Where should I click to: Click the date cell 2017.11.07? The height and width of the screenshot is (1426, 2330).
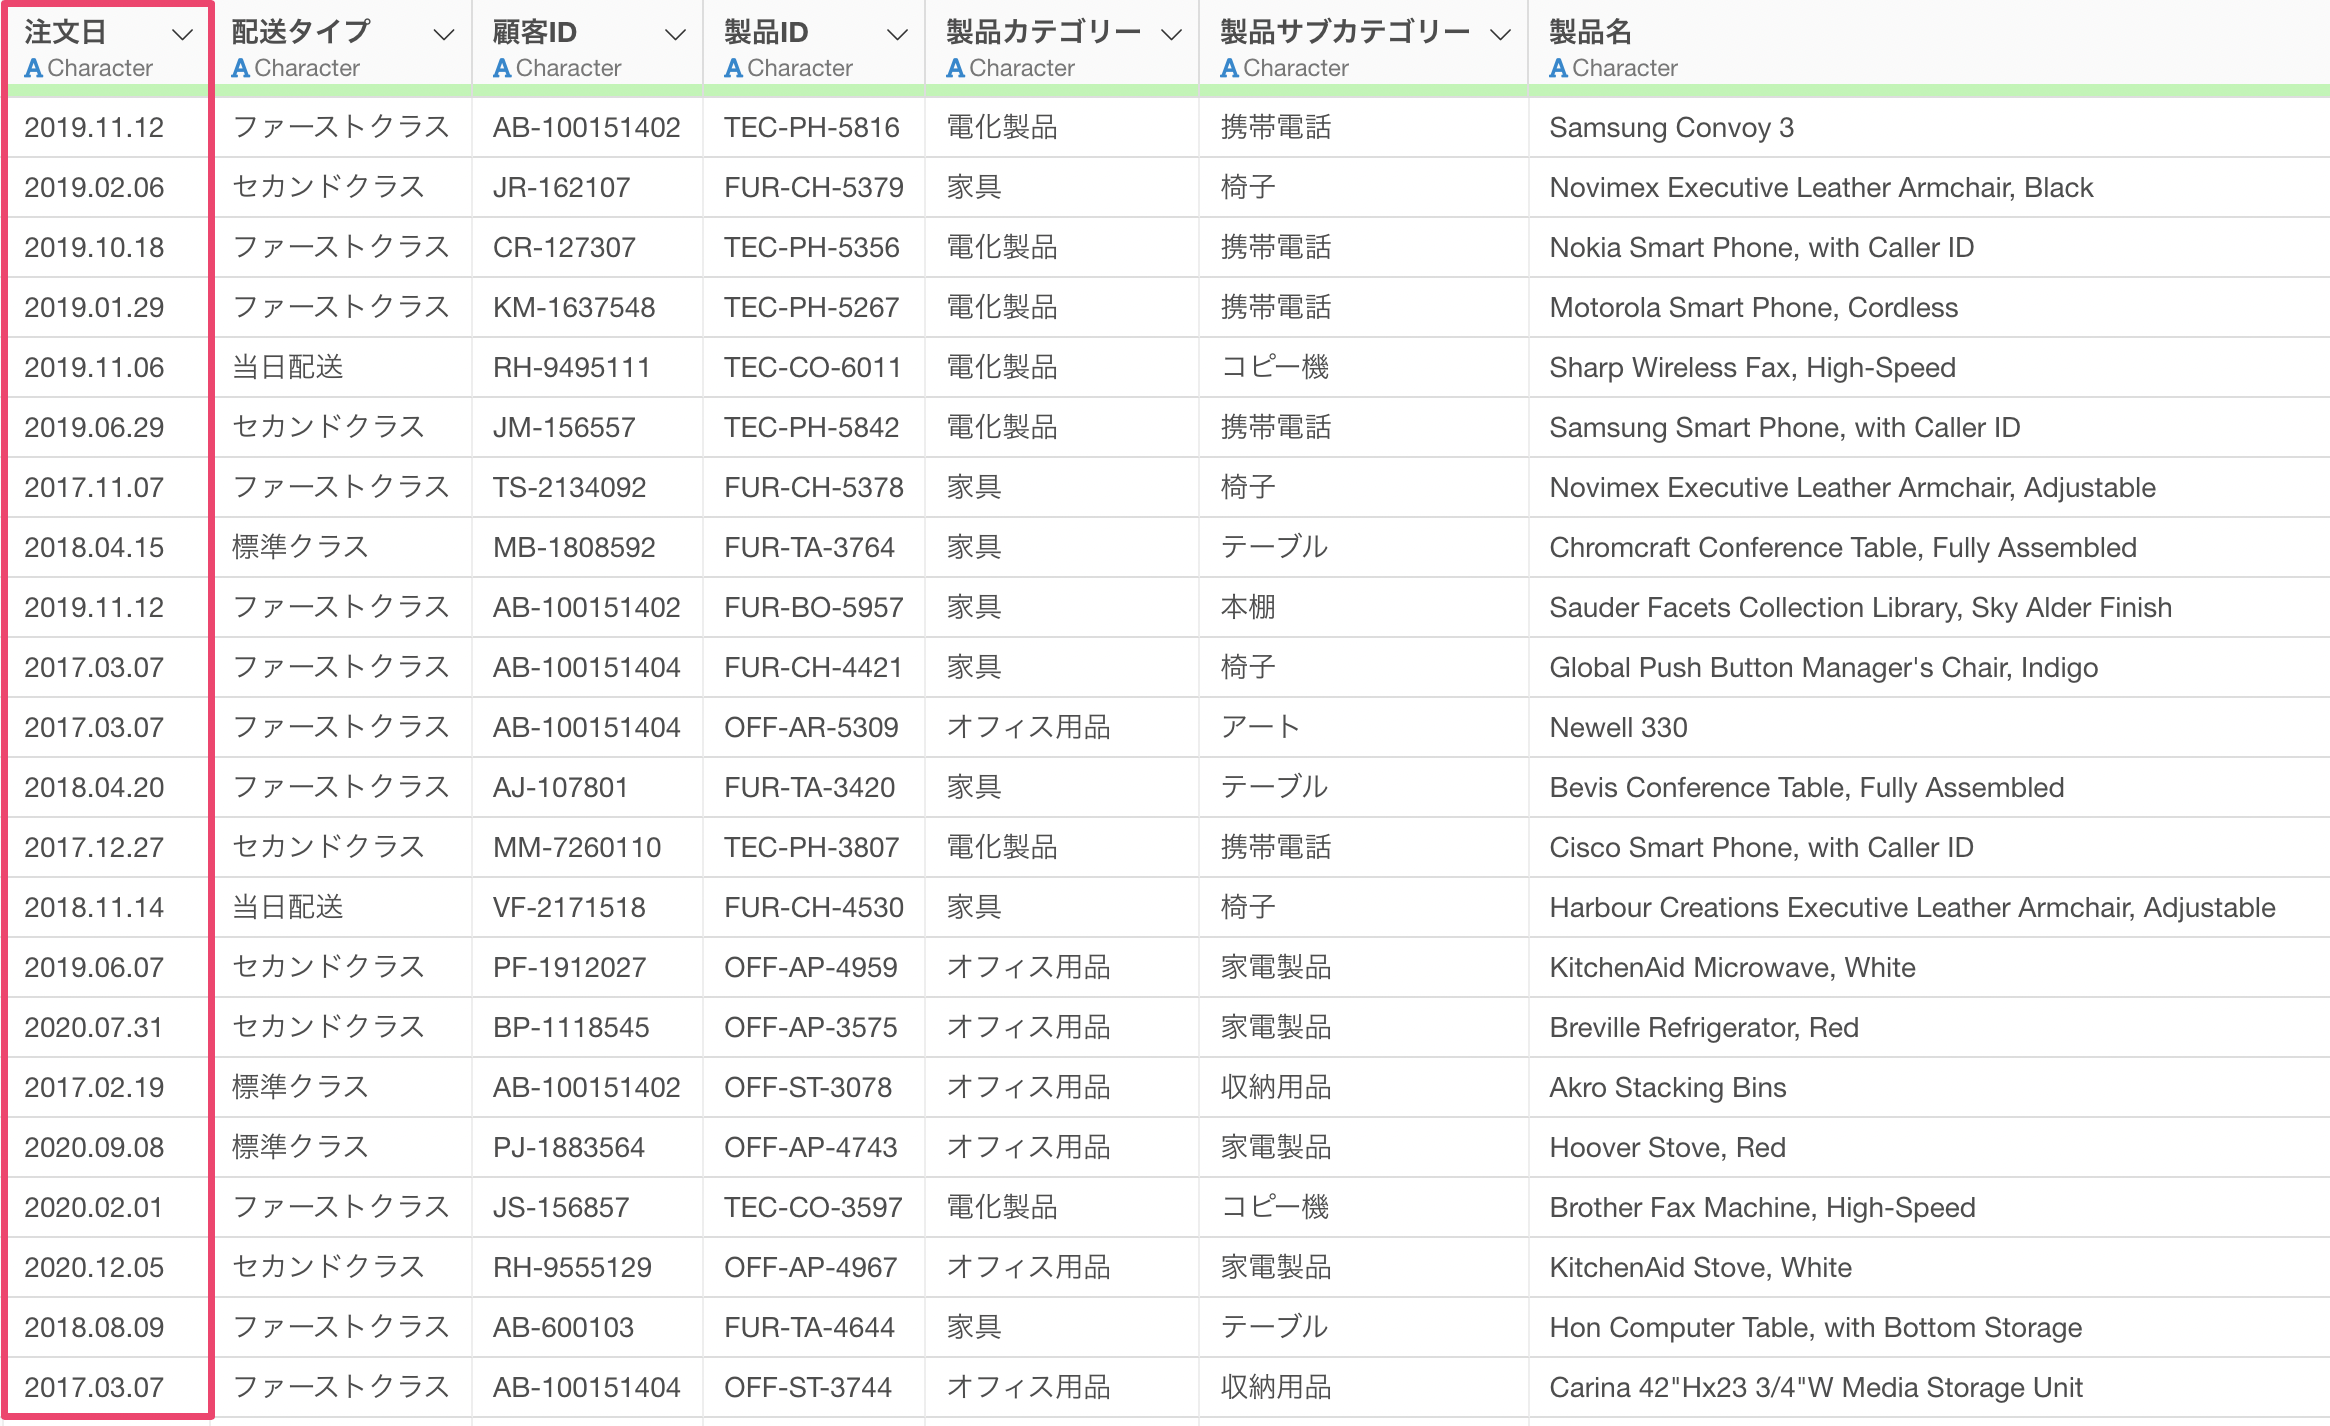tap(94, 487)
